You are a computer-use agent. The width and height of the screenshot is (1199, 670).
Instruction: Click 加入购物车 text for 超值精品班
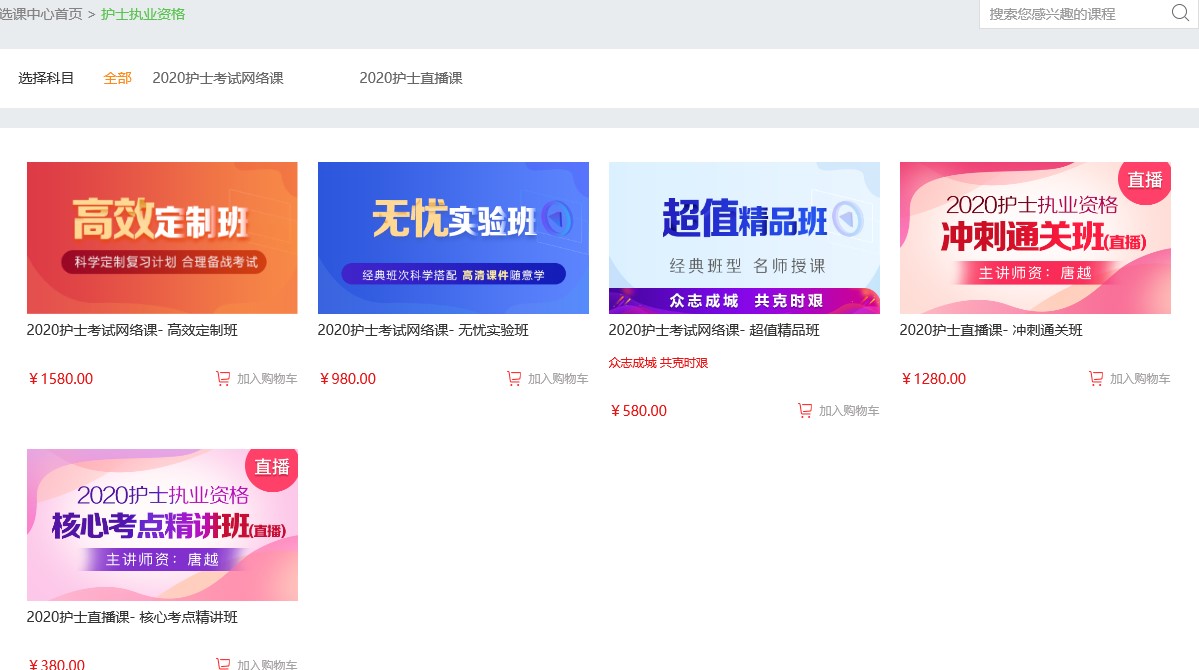(x=849, y=411)
